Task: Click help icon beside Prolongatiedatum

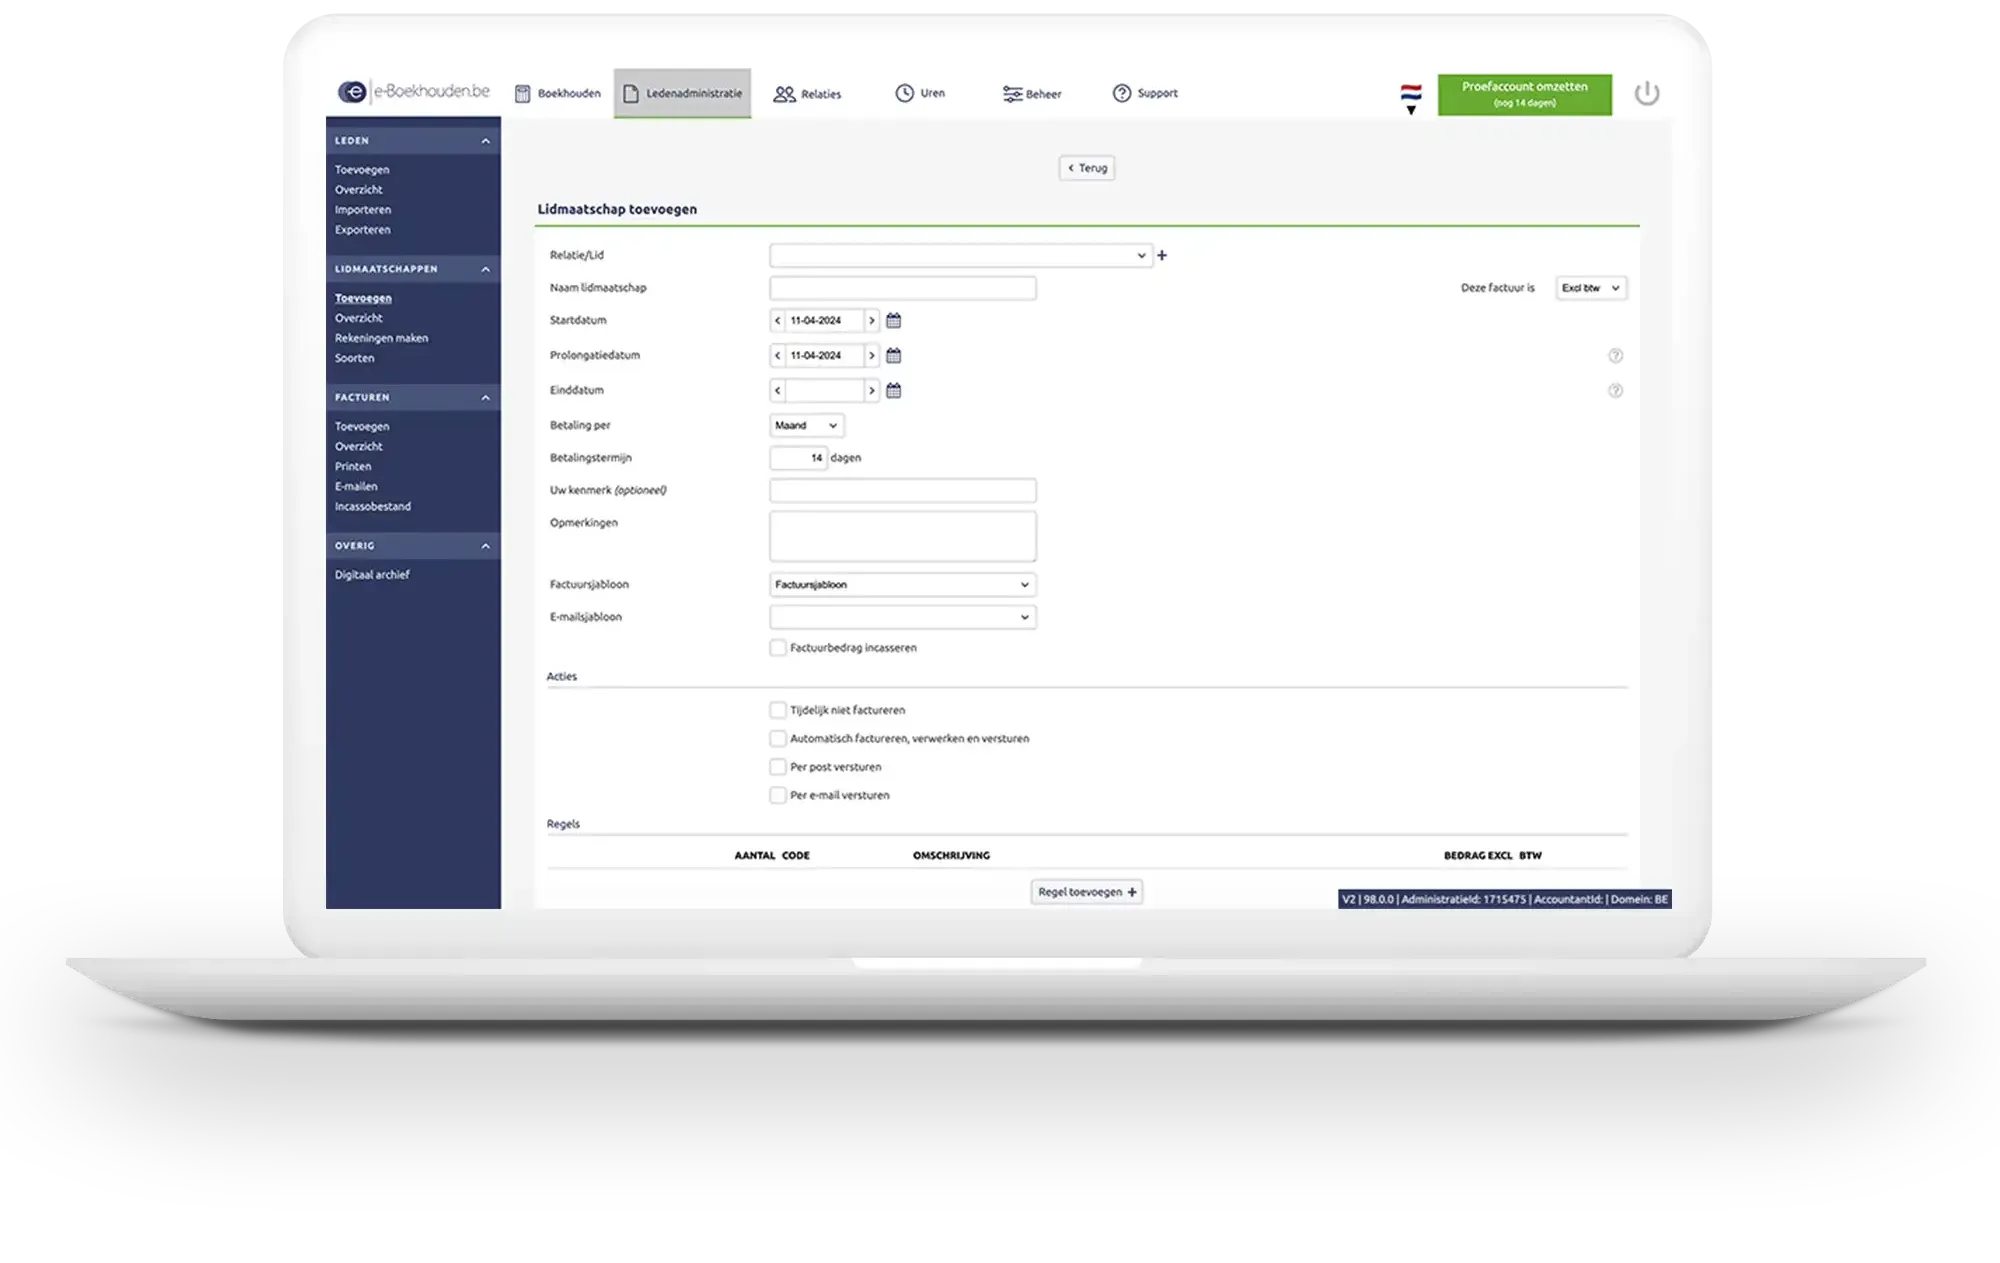Action: [x=1615, y=356]
